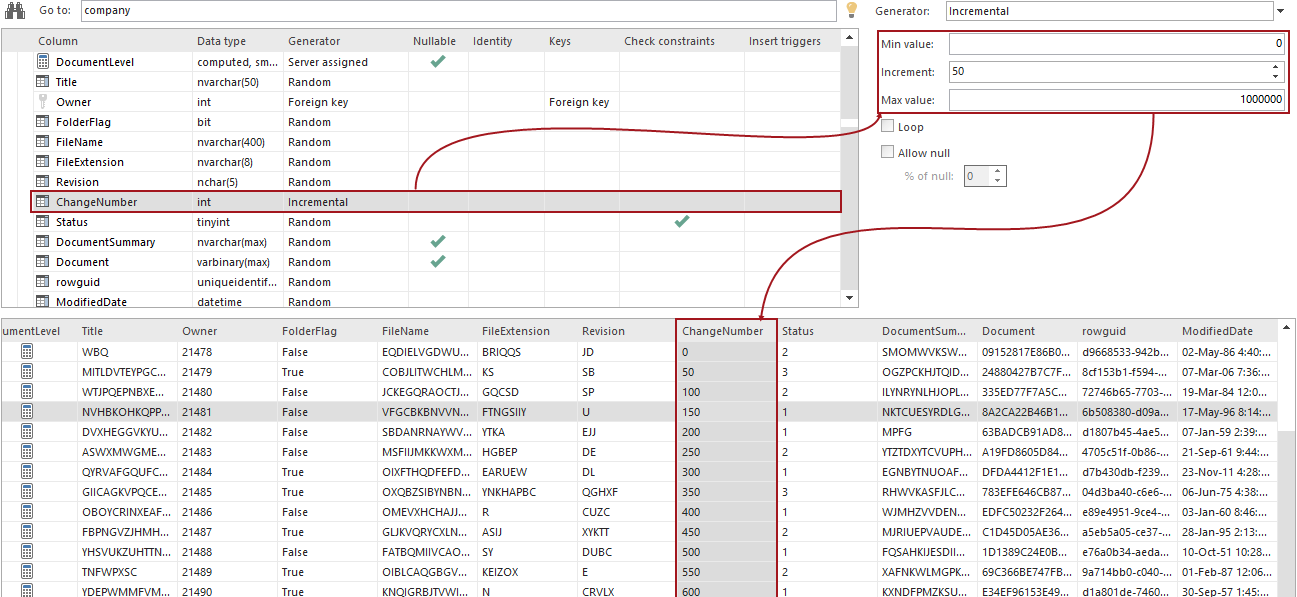Click the DocumentLevel column icon

tap(43, 62)
